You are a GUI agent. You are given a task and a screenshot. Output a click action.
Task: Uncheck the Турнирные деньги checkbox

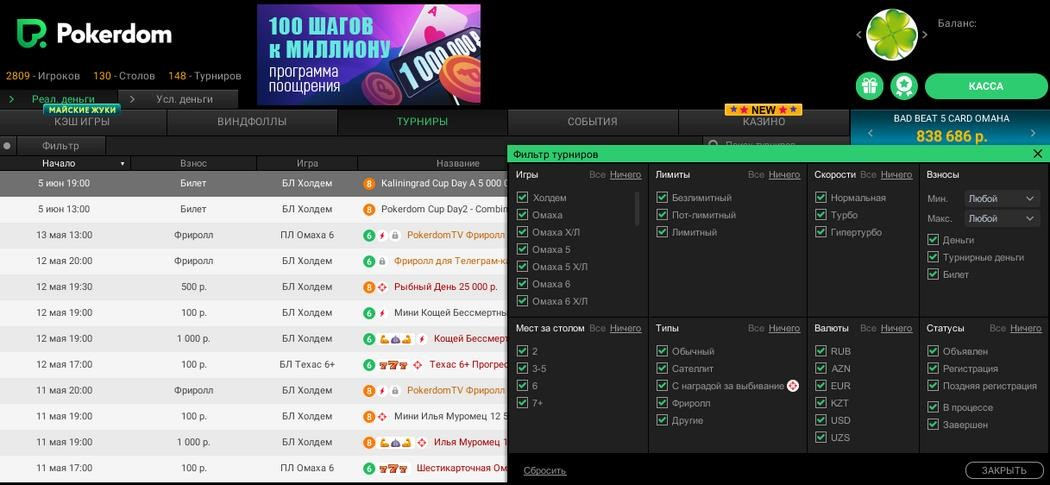[933, 257]
